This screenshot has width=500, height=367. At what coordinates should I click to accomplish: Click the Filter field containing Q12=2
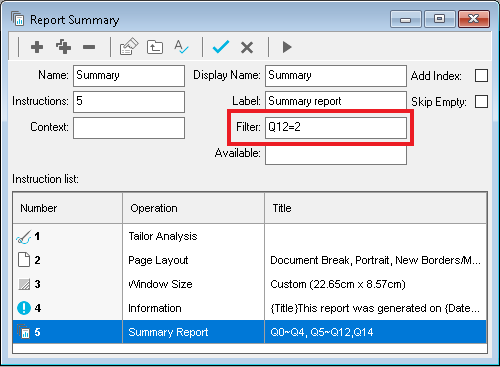click(336, 128)
